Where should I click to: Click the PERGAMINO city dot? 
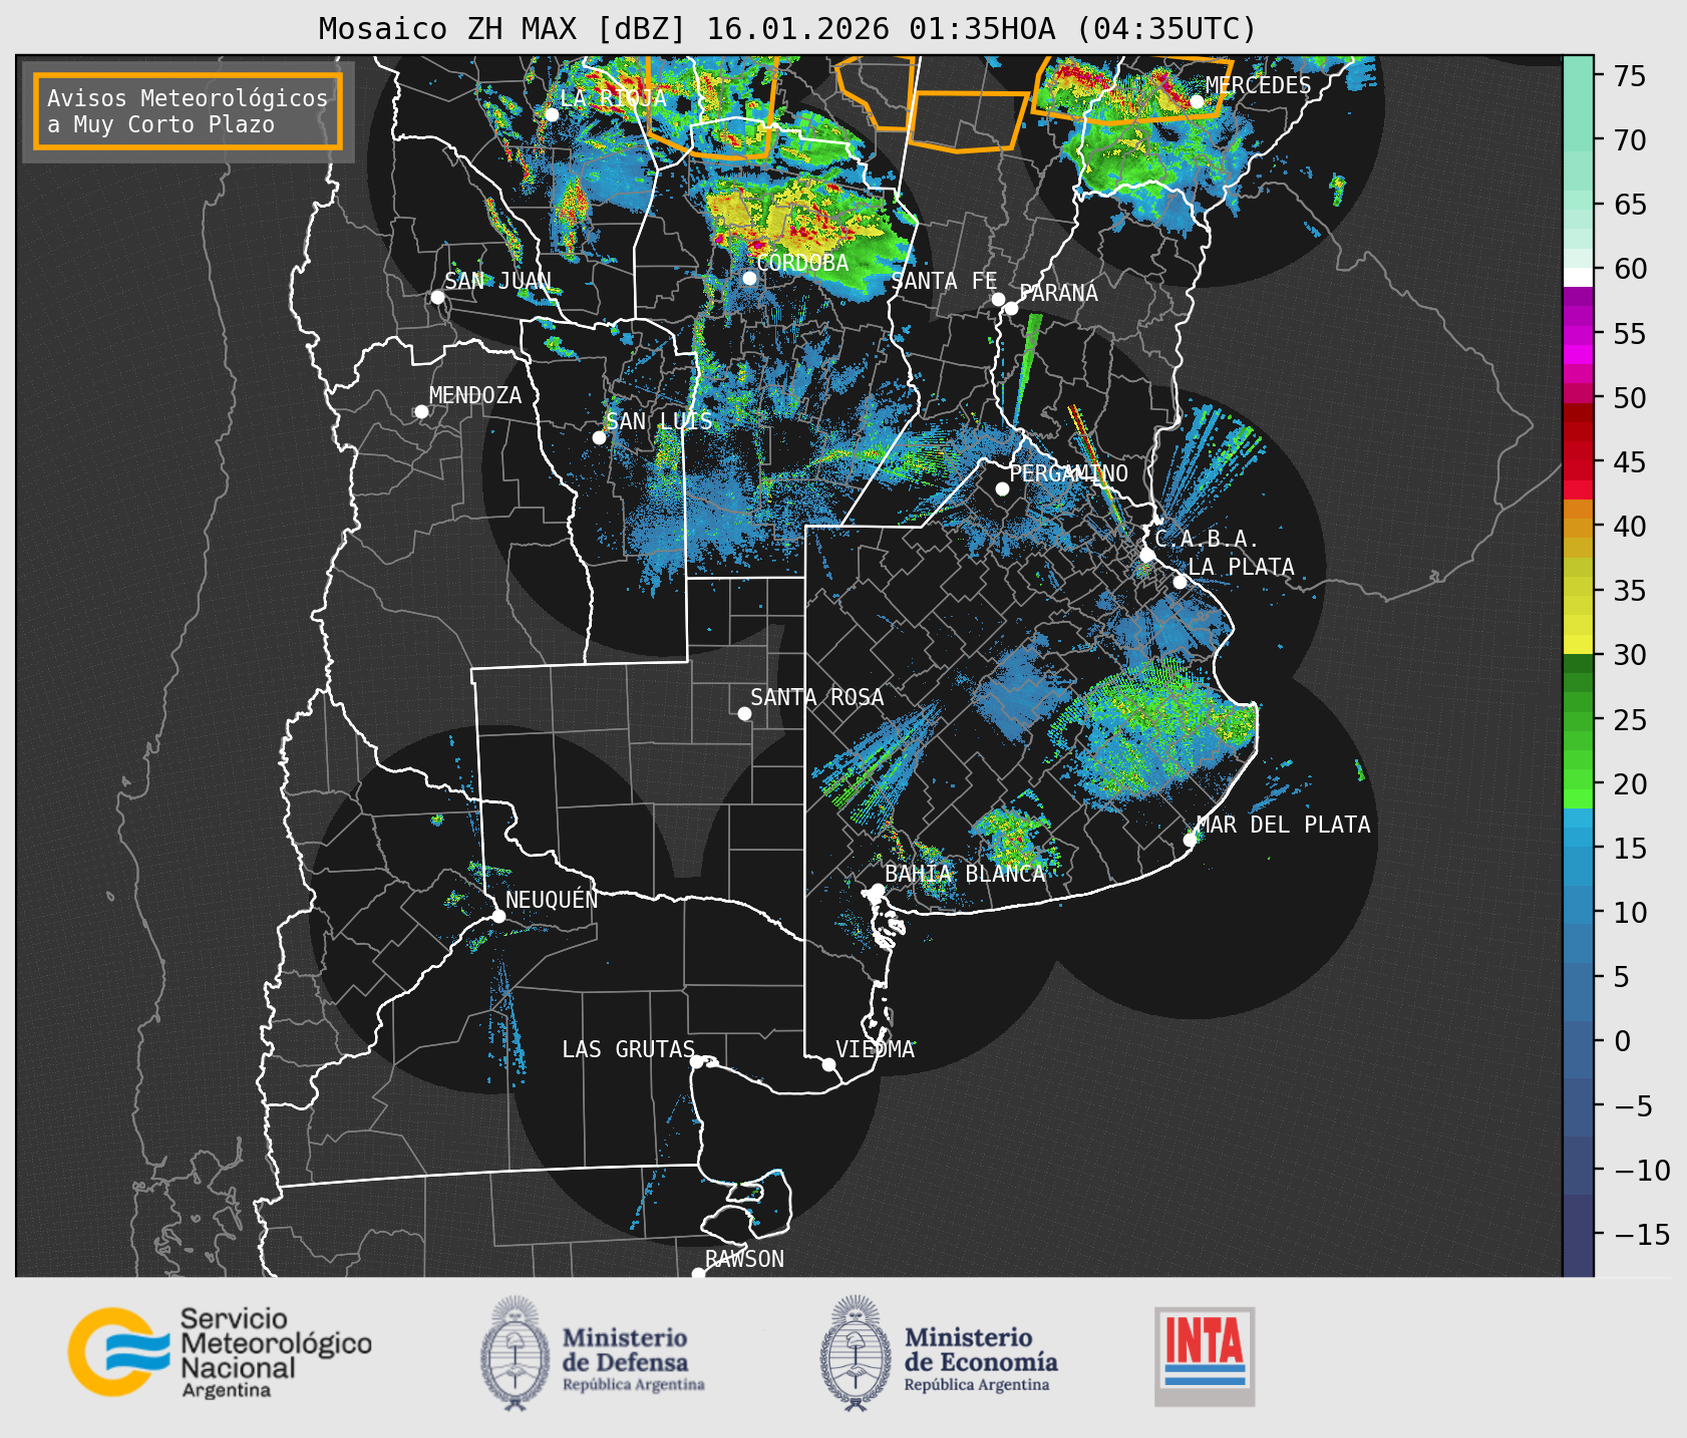pyautogui.click(x=1002, y=489)
